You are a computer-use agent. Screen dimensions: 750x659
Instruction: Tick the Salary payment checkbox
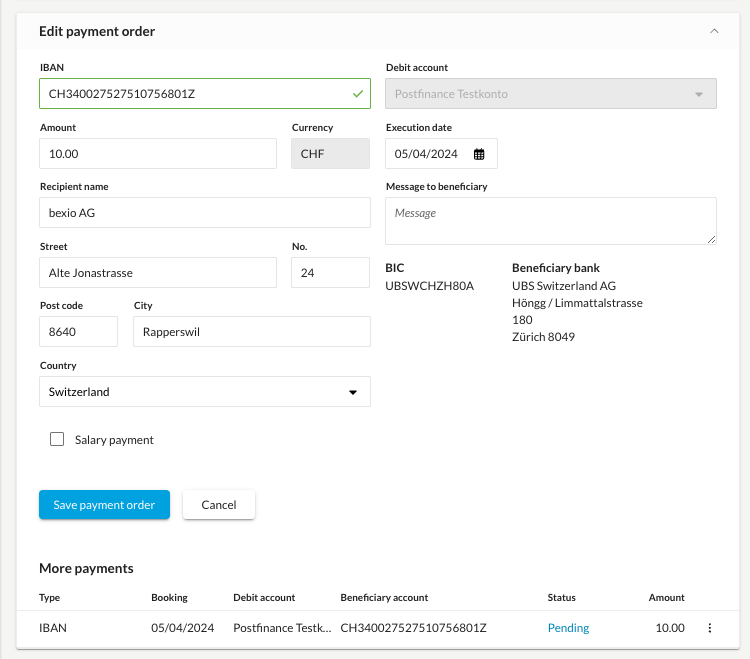pos(57,439)
